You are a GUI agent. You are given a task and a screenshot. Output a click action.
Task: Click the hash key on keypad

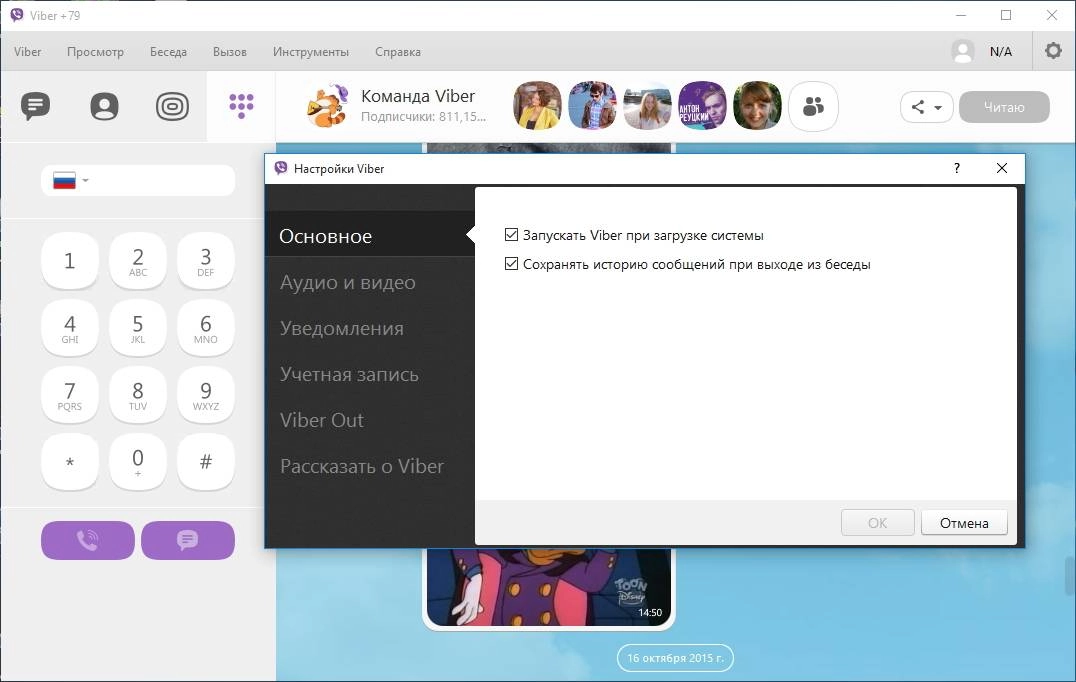pos(206,462)
